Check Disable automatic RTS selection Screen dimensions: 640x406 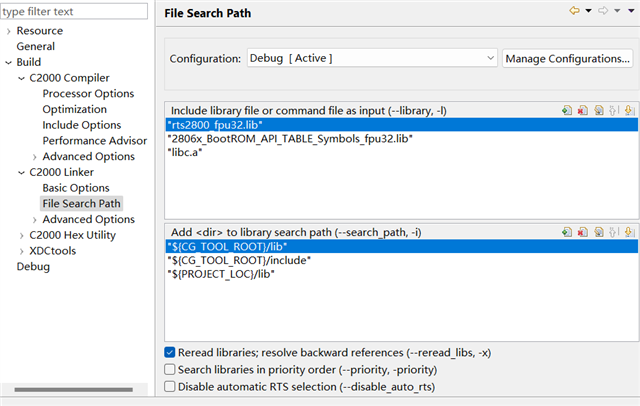point(170,386)
